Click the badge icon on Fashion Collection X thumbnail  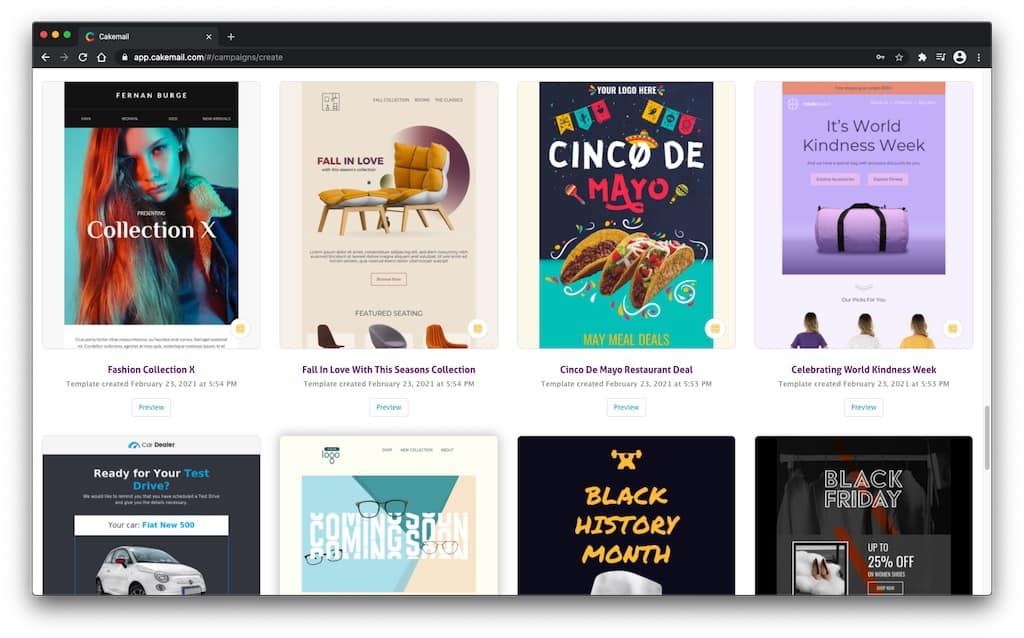(x=240, y=328)
